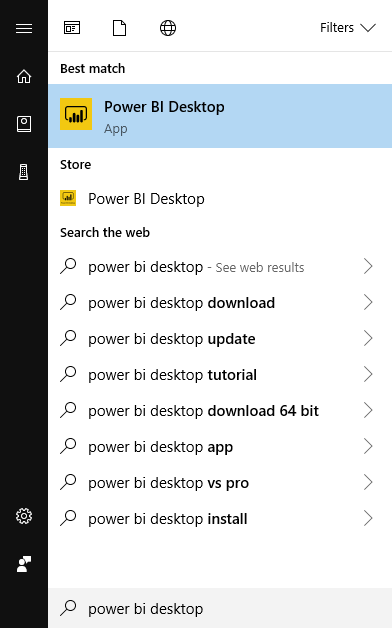This screenshot has height=628, width=392.
Task: Filter results by Apps icon
Action: [72, 28]
